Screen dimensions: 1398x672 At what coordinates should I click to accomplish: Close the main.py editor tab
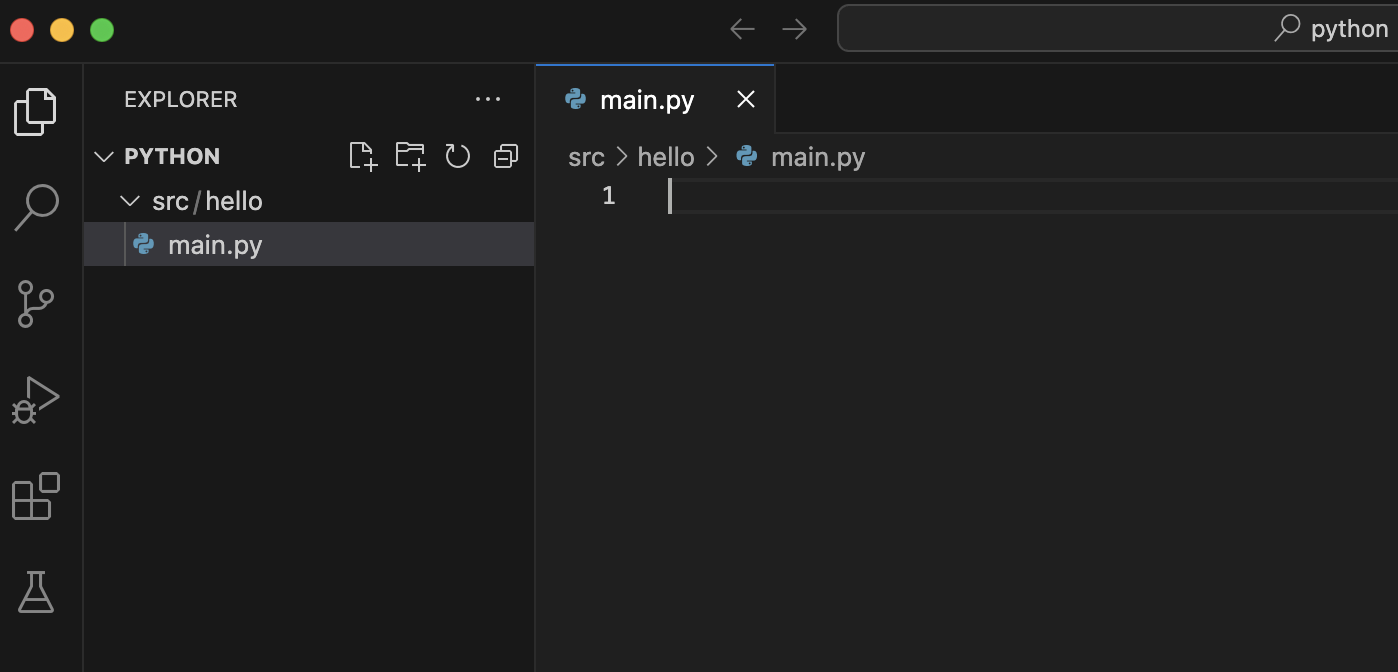point(746,99)
